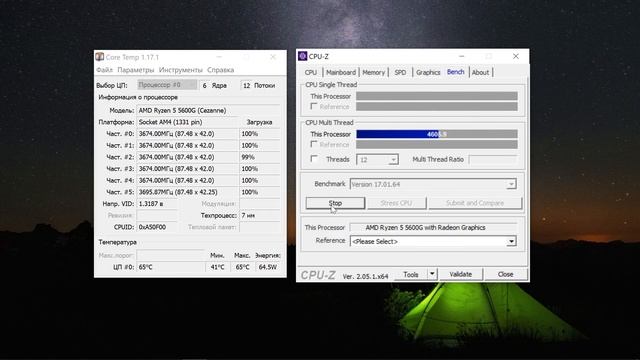The width and height of the screenshot is (640, 360).
Task: Close the CPU-Z window
Action: pyautogui.click(x=516, y=56)
